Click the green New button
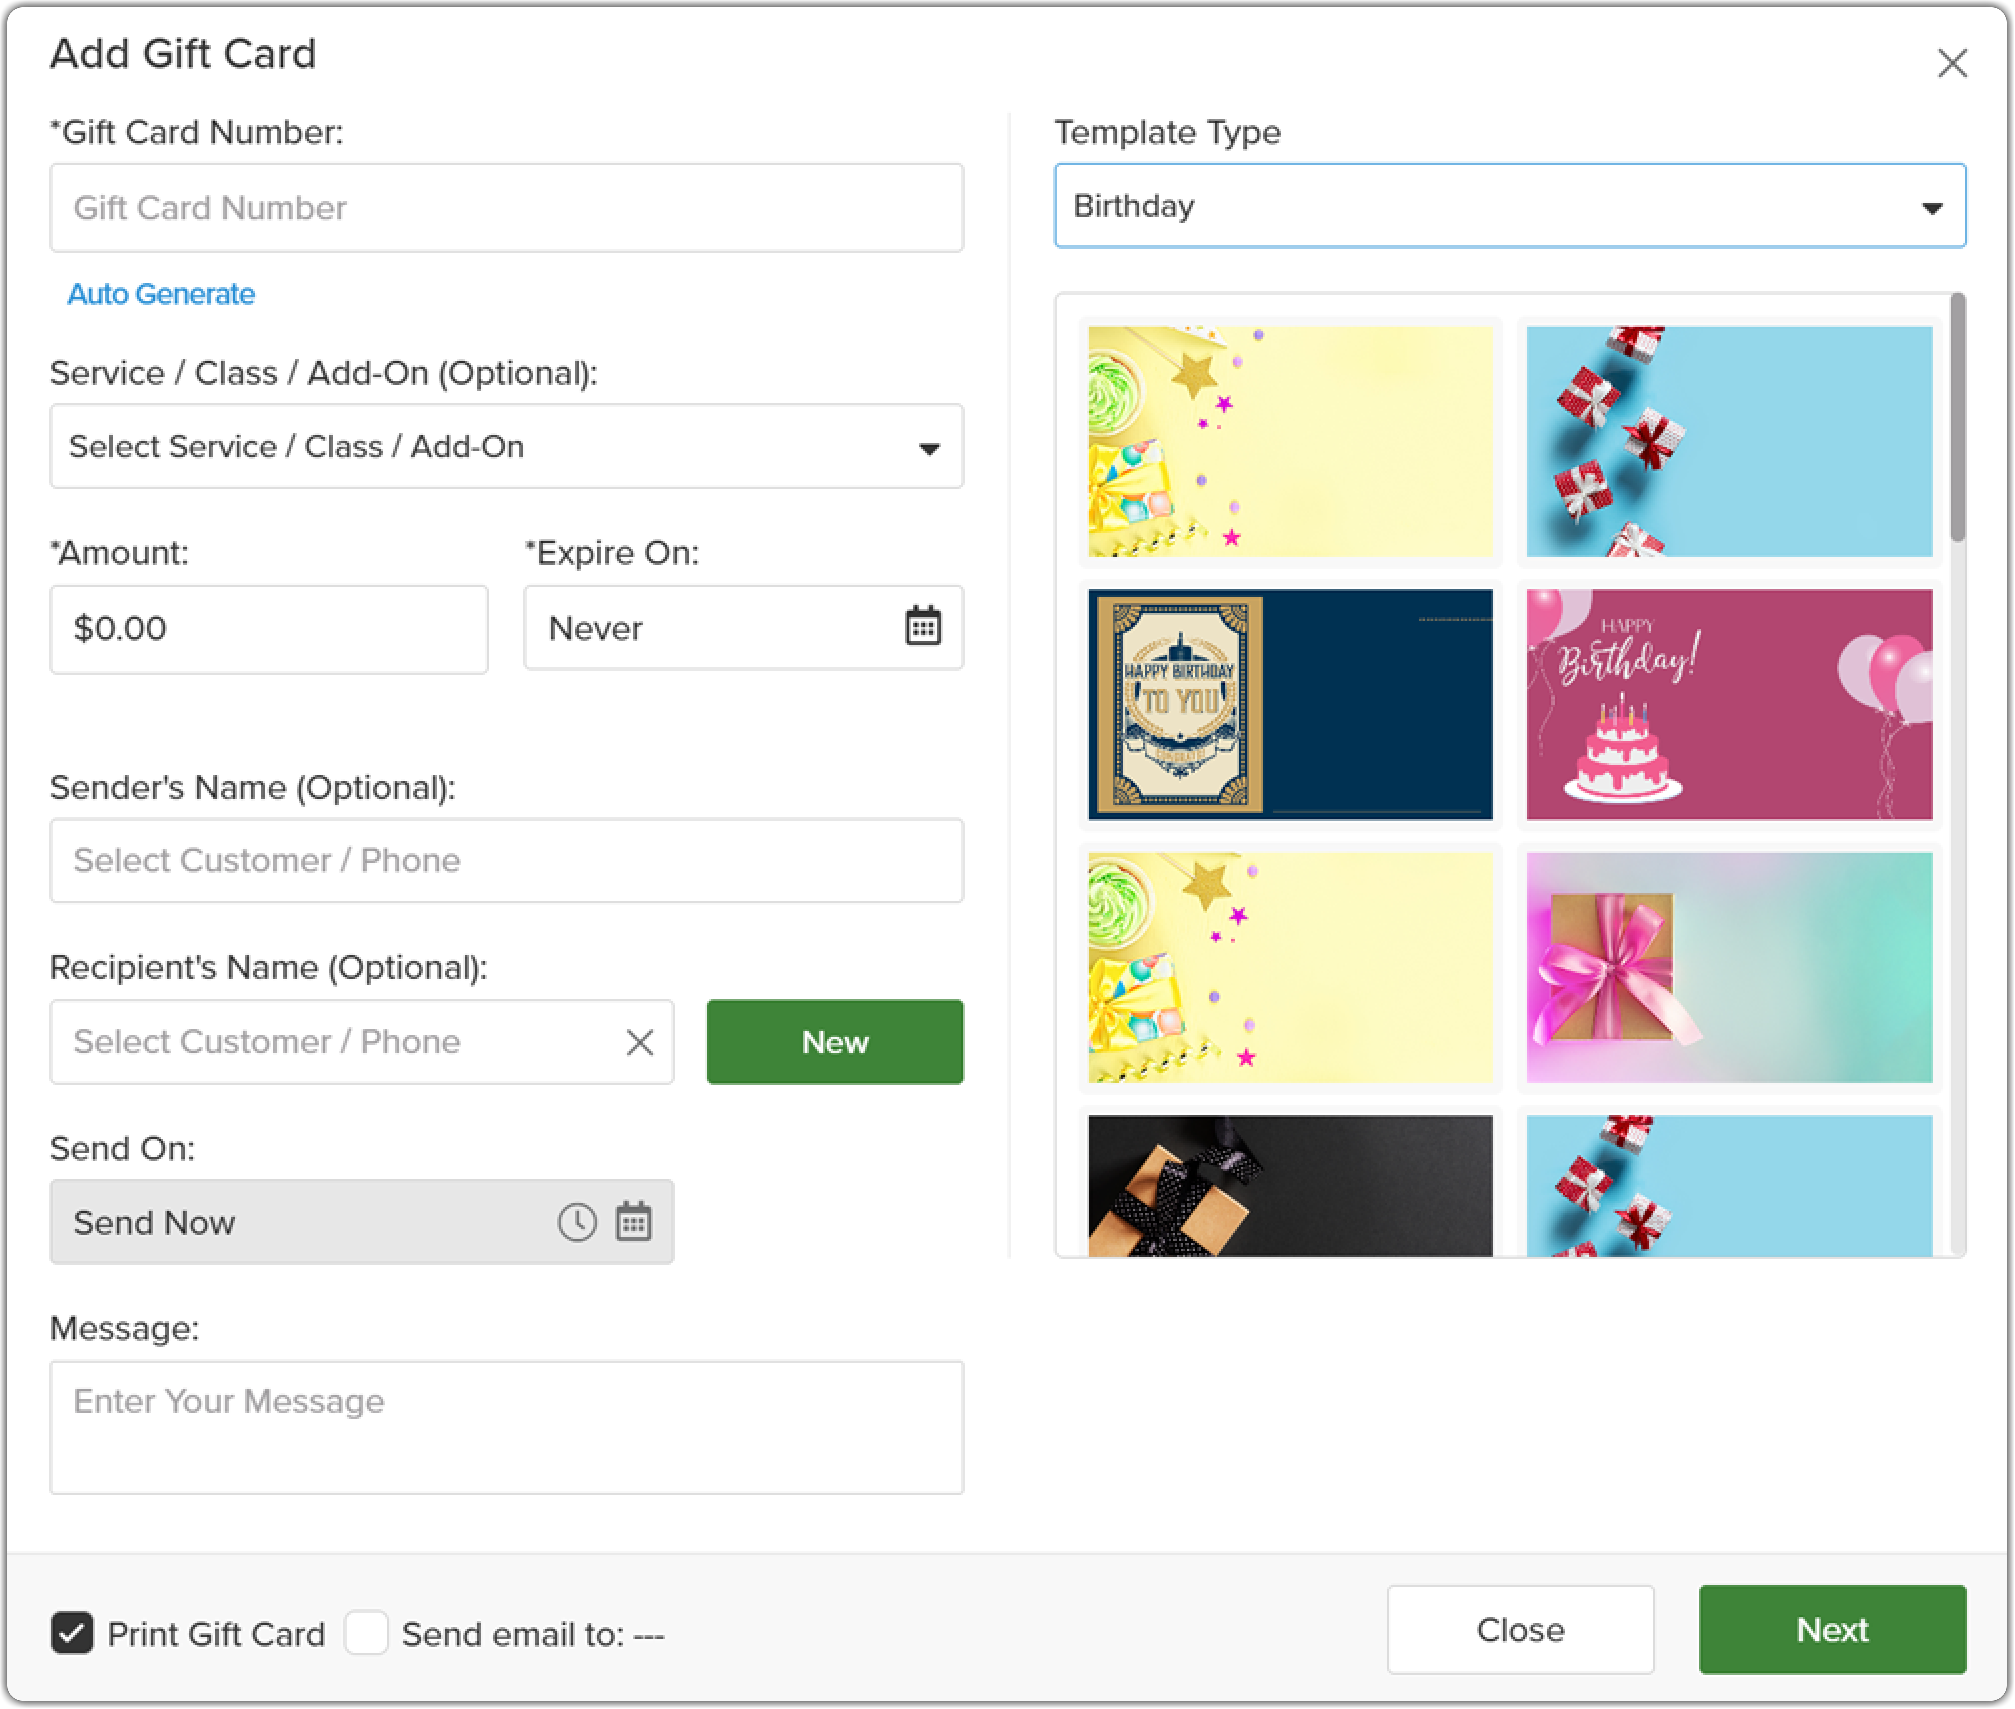Viewport: 2015px width, 1709px height. 835,1042
